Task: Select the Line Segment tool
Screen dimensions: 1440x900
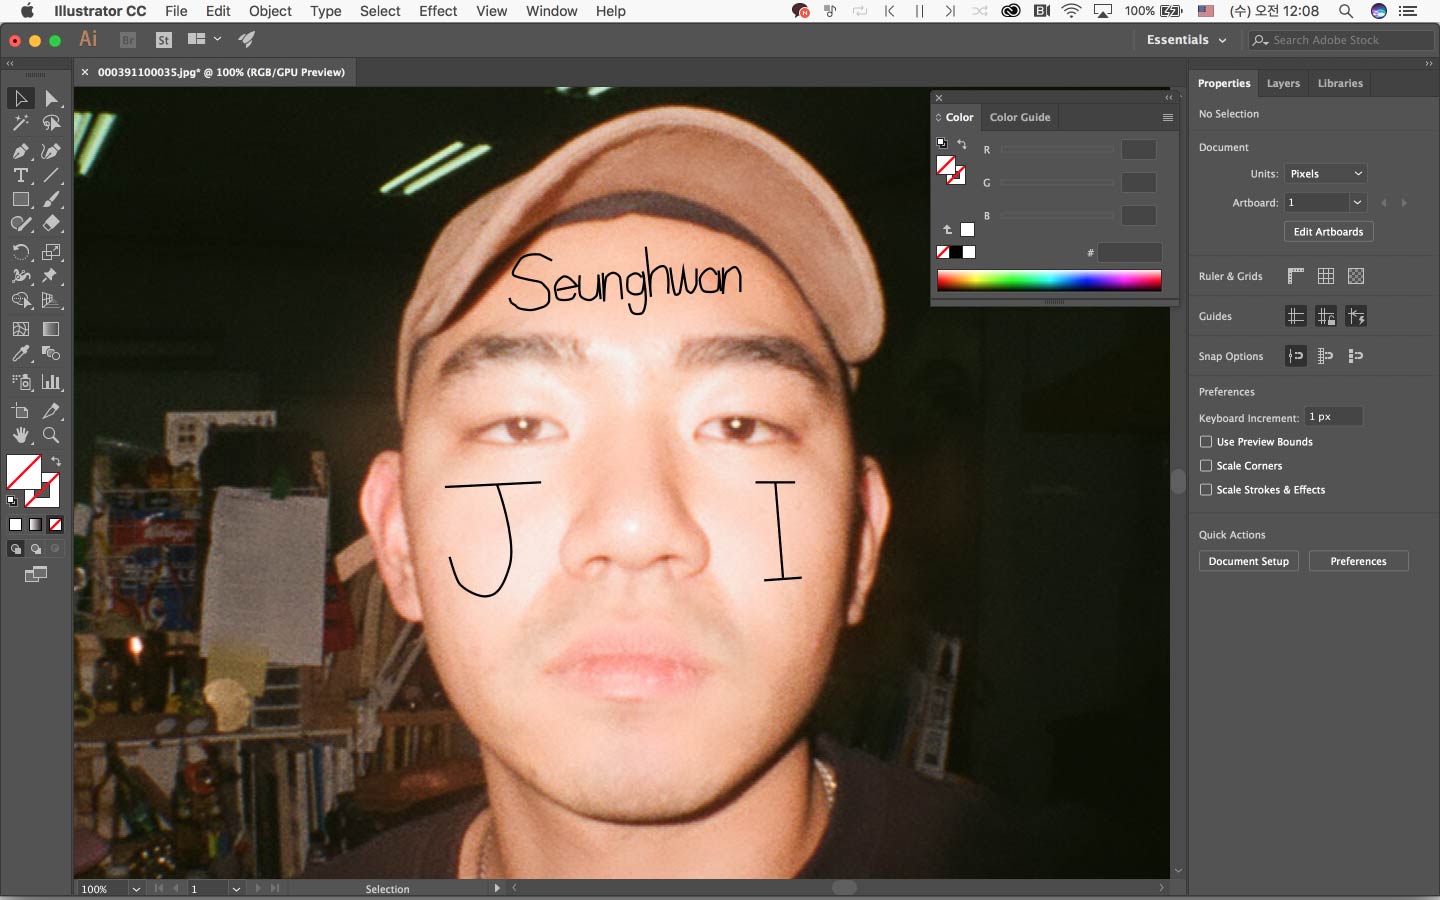Action: [52, 175]
